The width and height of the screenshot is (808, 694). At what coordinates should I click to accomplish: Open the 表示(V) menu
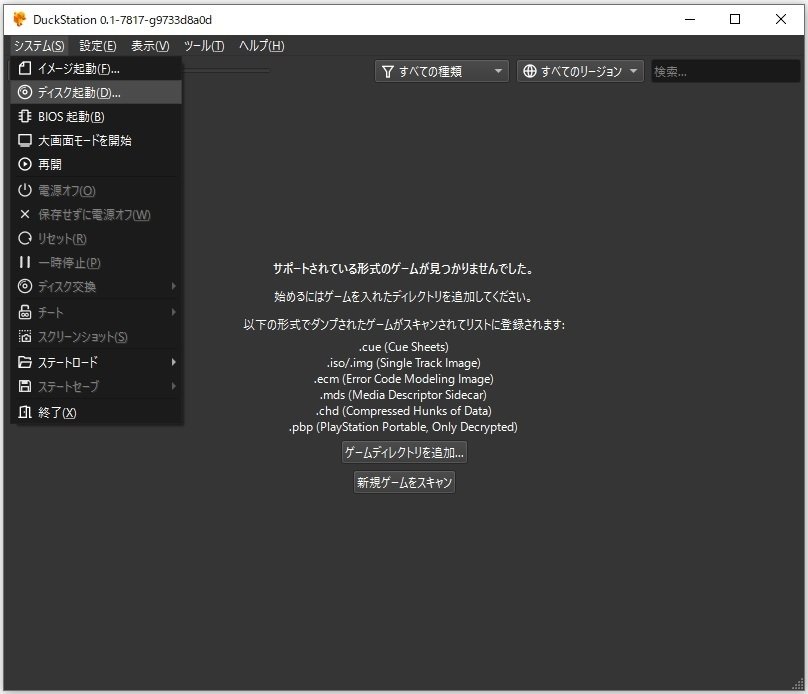pos(150,46)
